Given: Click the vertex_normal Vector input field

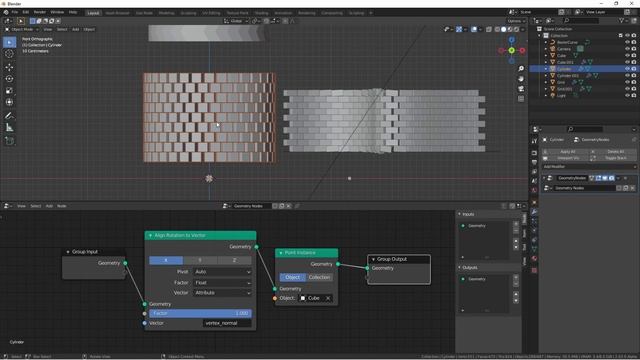Looking at the screenshot, I should [x=227, y=323].
